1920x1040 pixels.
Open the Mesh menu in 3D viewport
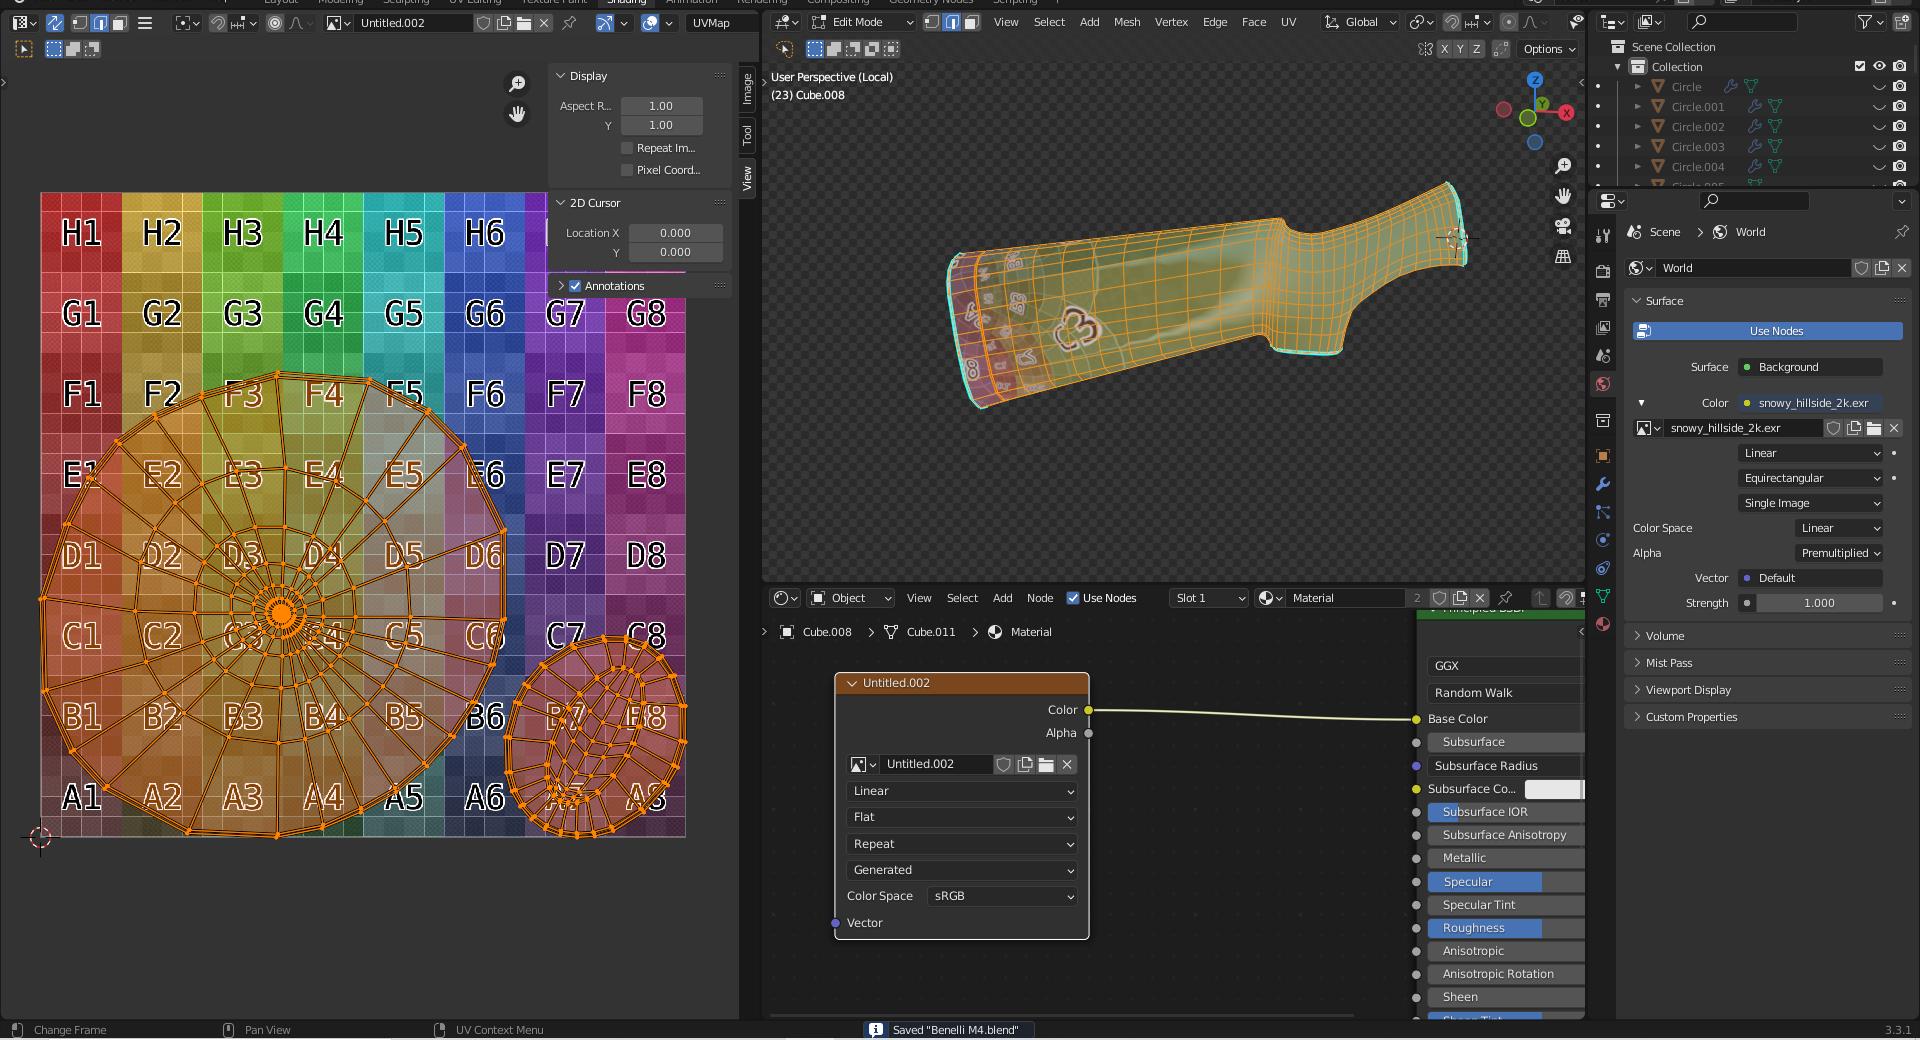[x=1127, y=22]
